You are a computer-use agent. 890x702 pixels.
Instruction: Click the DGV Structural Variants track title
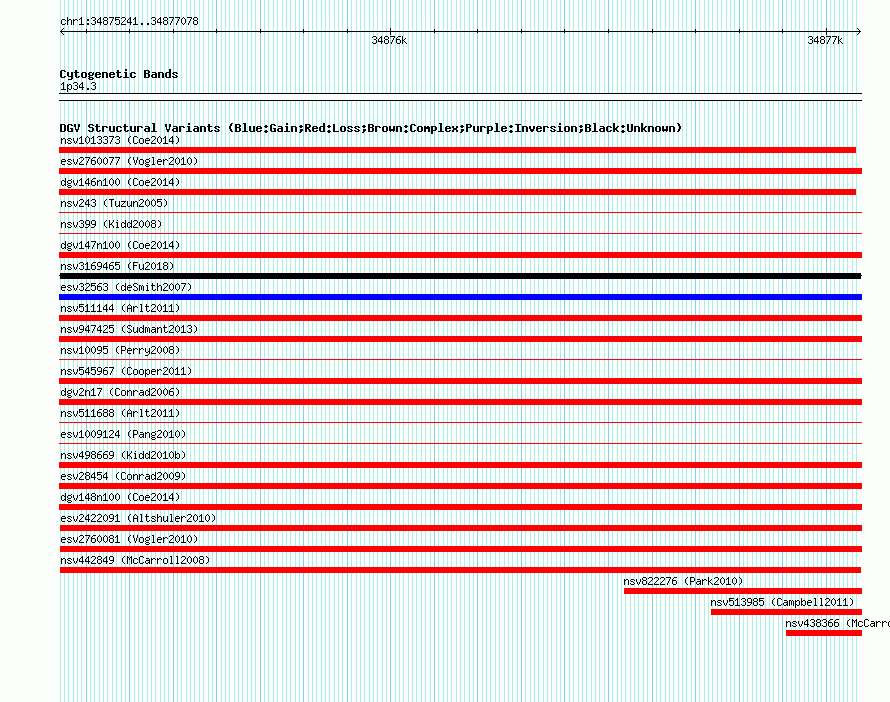(370, 128)
